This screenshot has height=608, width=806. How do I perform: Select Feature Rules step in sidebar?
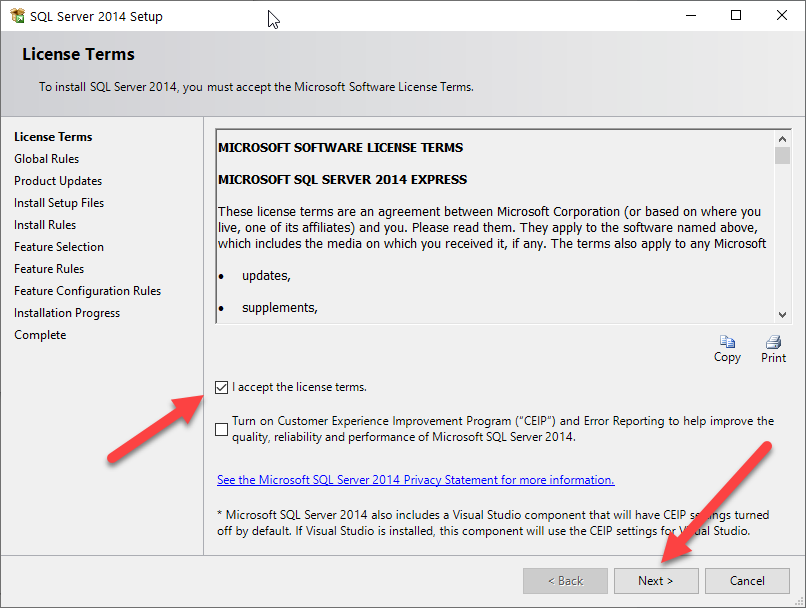coord(49,269)
